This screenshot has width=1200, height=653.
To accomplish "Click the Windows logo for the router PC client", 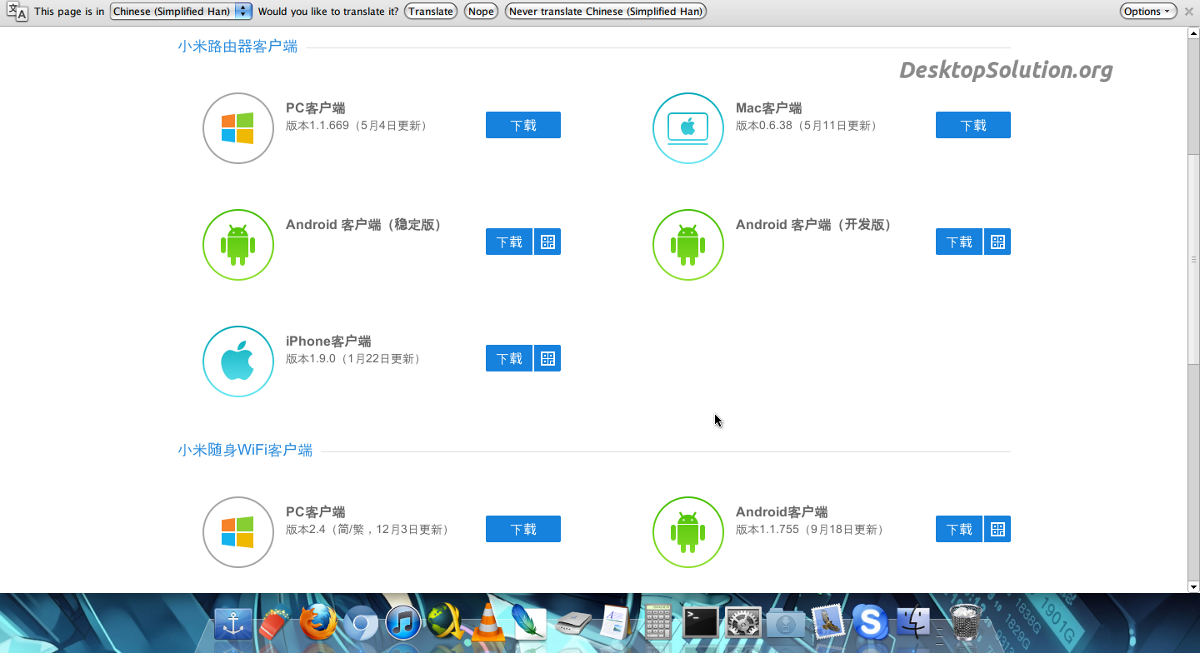I will (238, 128).
